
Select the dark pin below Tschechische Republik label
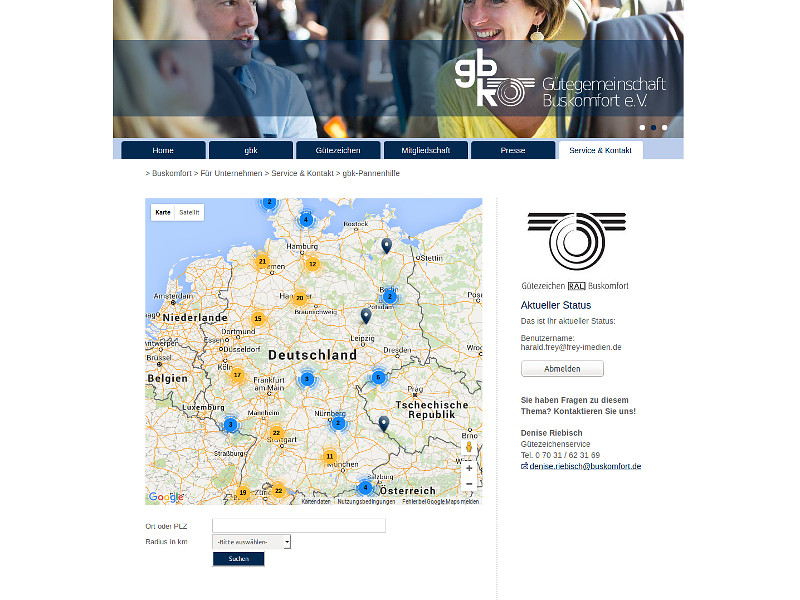pos(384,423)
